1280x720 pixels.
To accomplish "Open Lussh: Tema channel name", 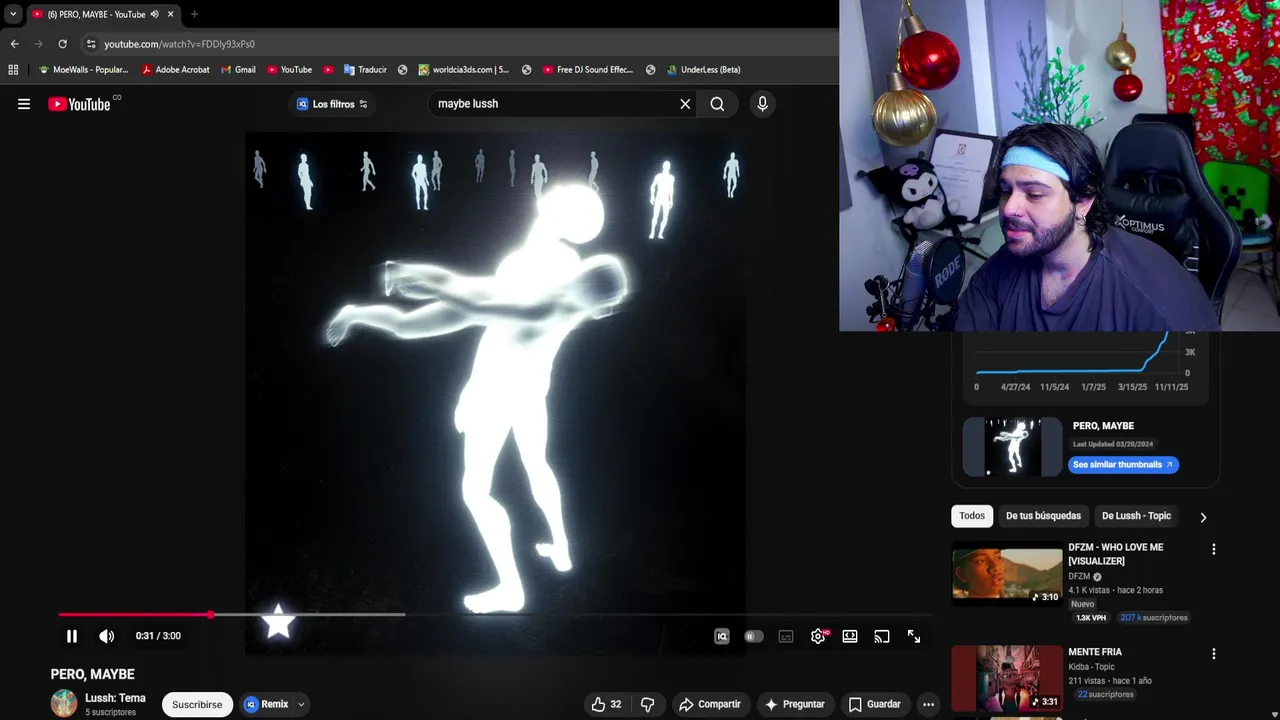I will [115, 698].
